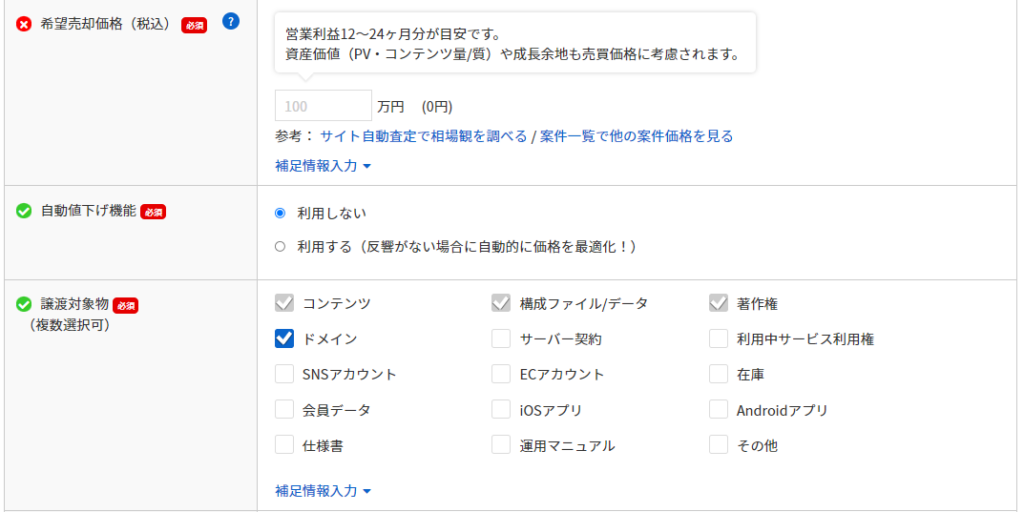This screenshot has height=512, width=1024.
Task: Tick the iOSアプリ checkbox
Action: tap(501, 410)
